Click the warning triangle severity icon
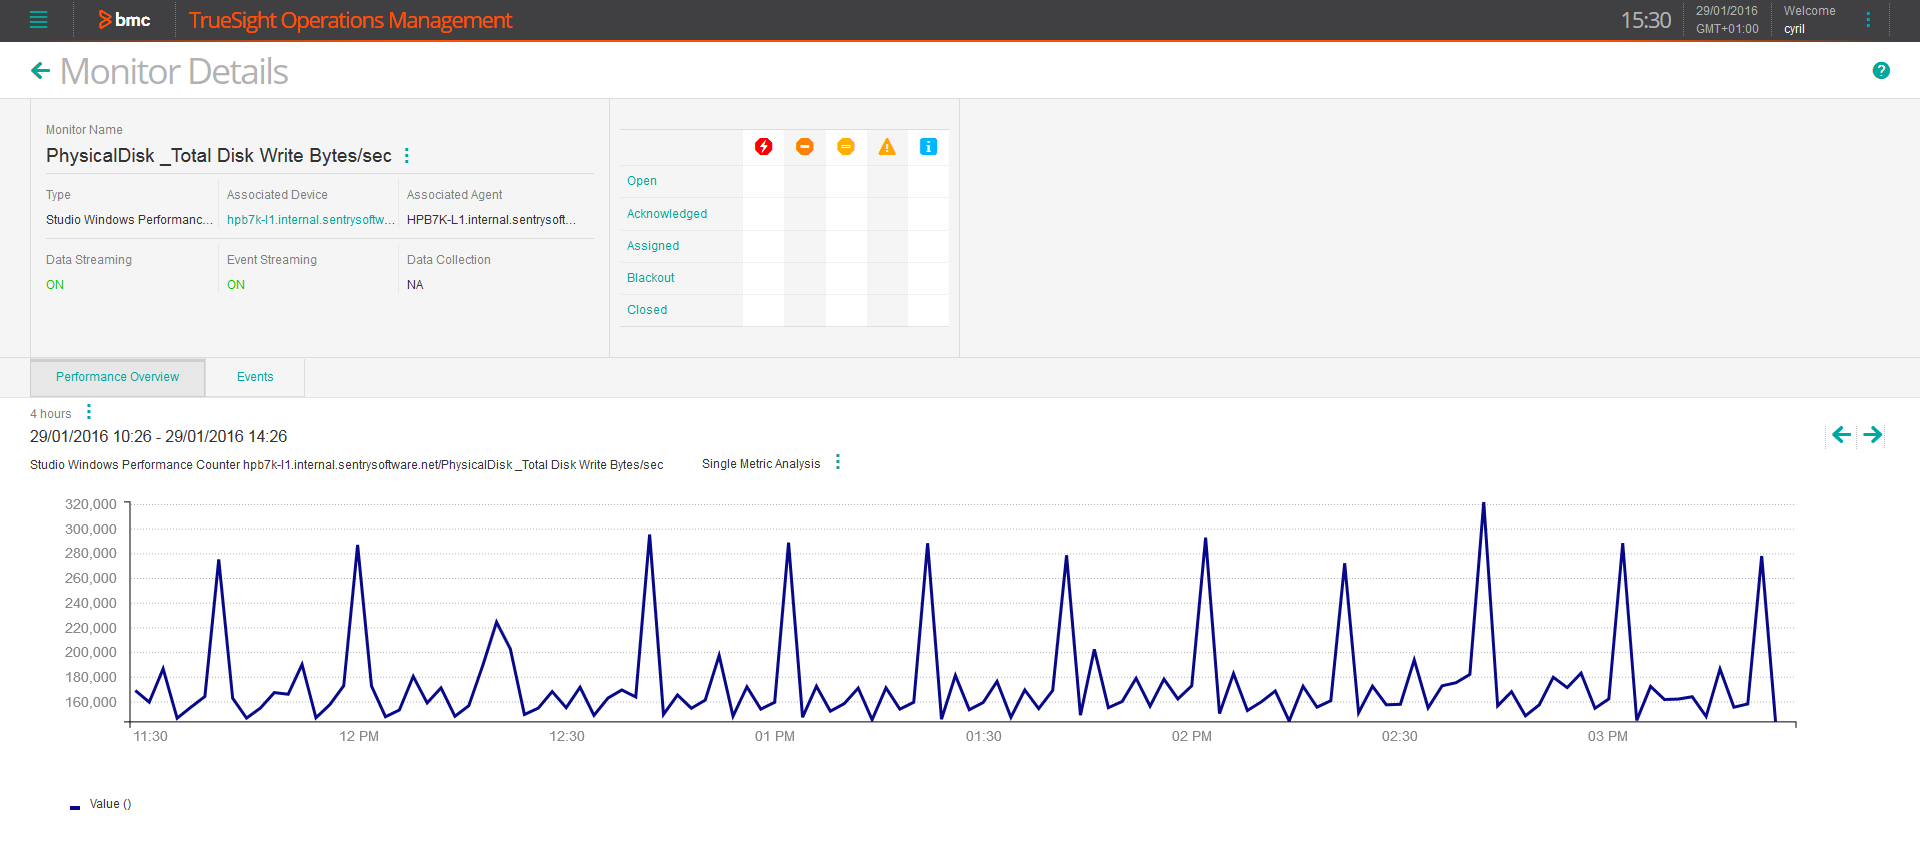1920x868 pixels. 887,147
